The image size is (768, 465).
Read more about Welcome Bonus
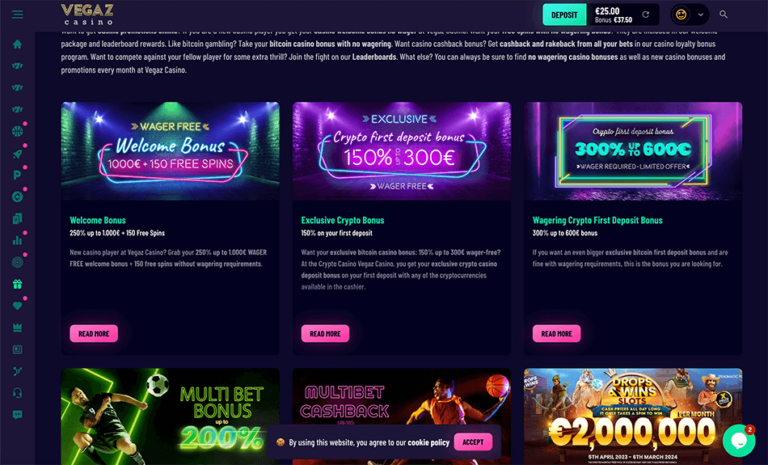[x=94, y=333]
